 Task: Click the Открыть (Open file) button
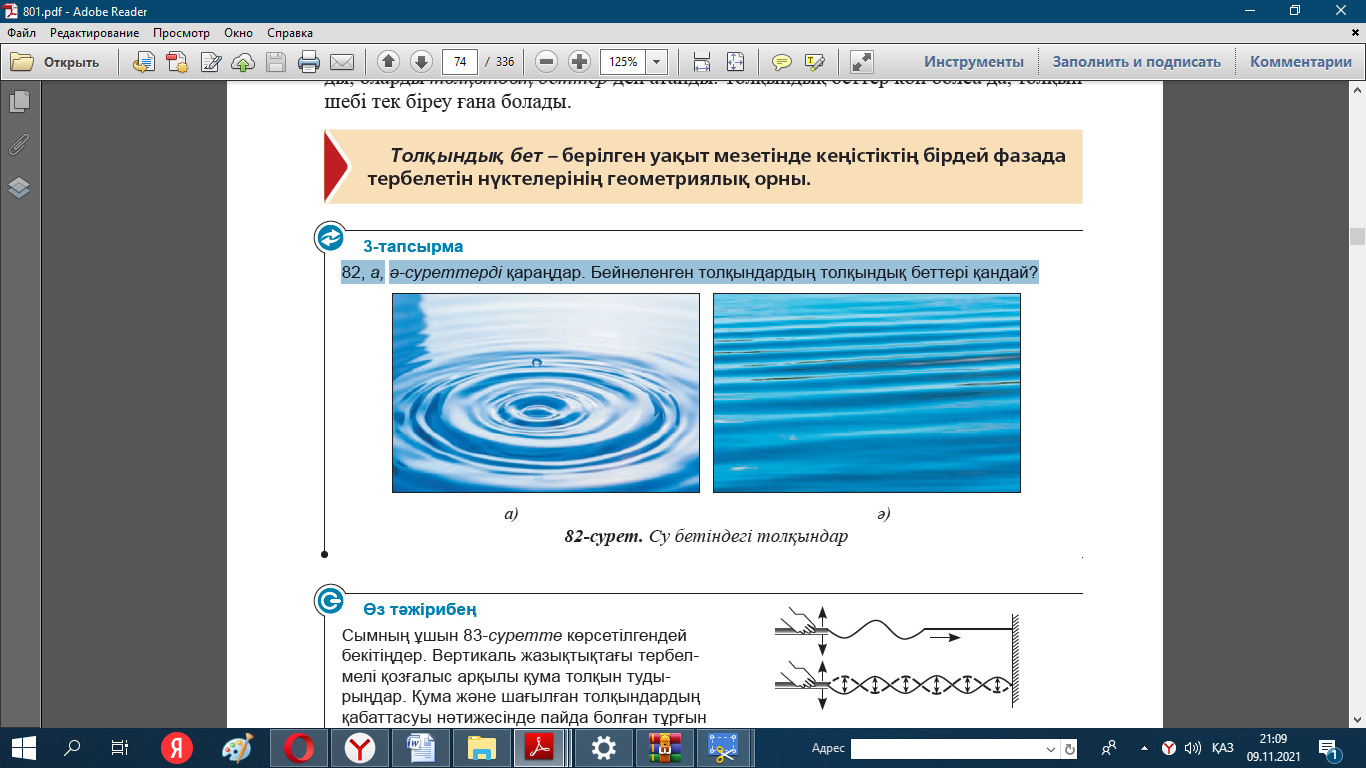coord(56,62)
